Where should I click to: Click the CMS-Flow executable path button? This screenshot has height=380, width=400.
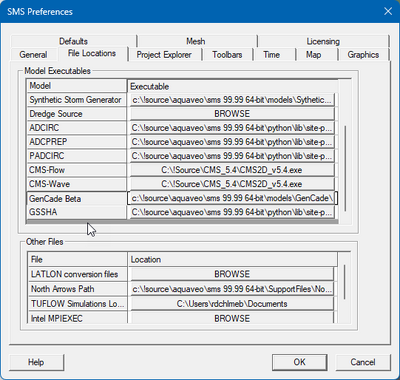(x=232, y=170)
